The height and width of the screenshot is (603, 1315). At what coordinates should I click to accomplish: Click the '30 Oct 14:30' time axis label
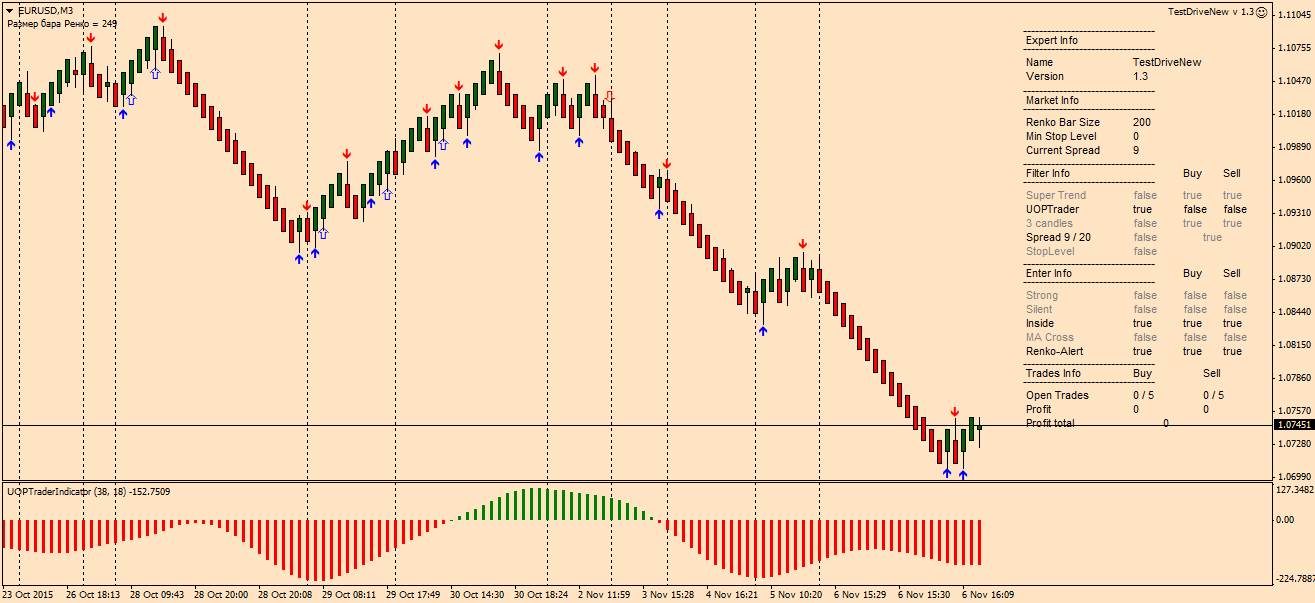(x=477, y=594)
